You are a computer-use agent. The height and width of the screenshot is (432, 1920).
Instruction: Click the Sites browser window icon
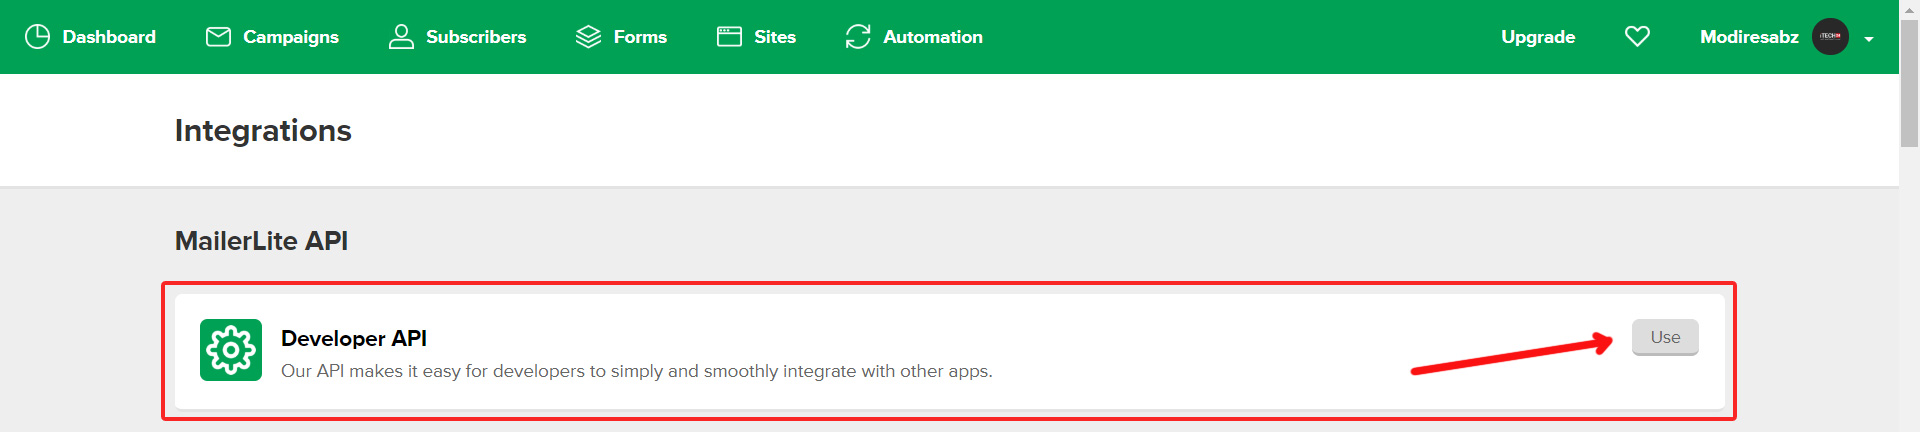[729, 37]
